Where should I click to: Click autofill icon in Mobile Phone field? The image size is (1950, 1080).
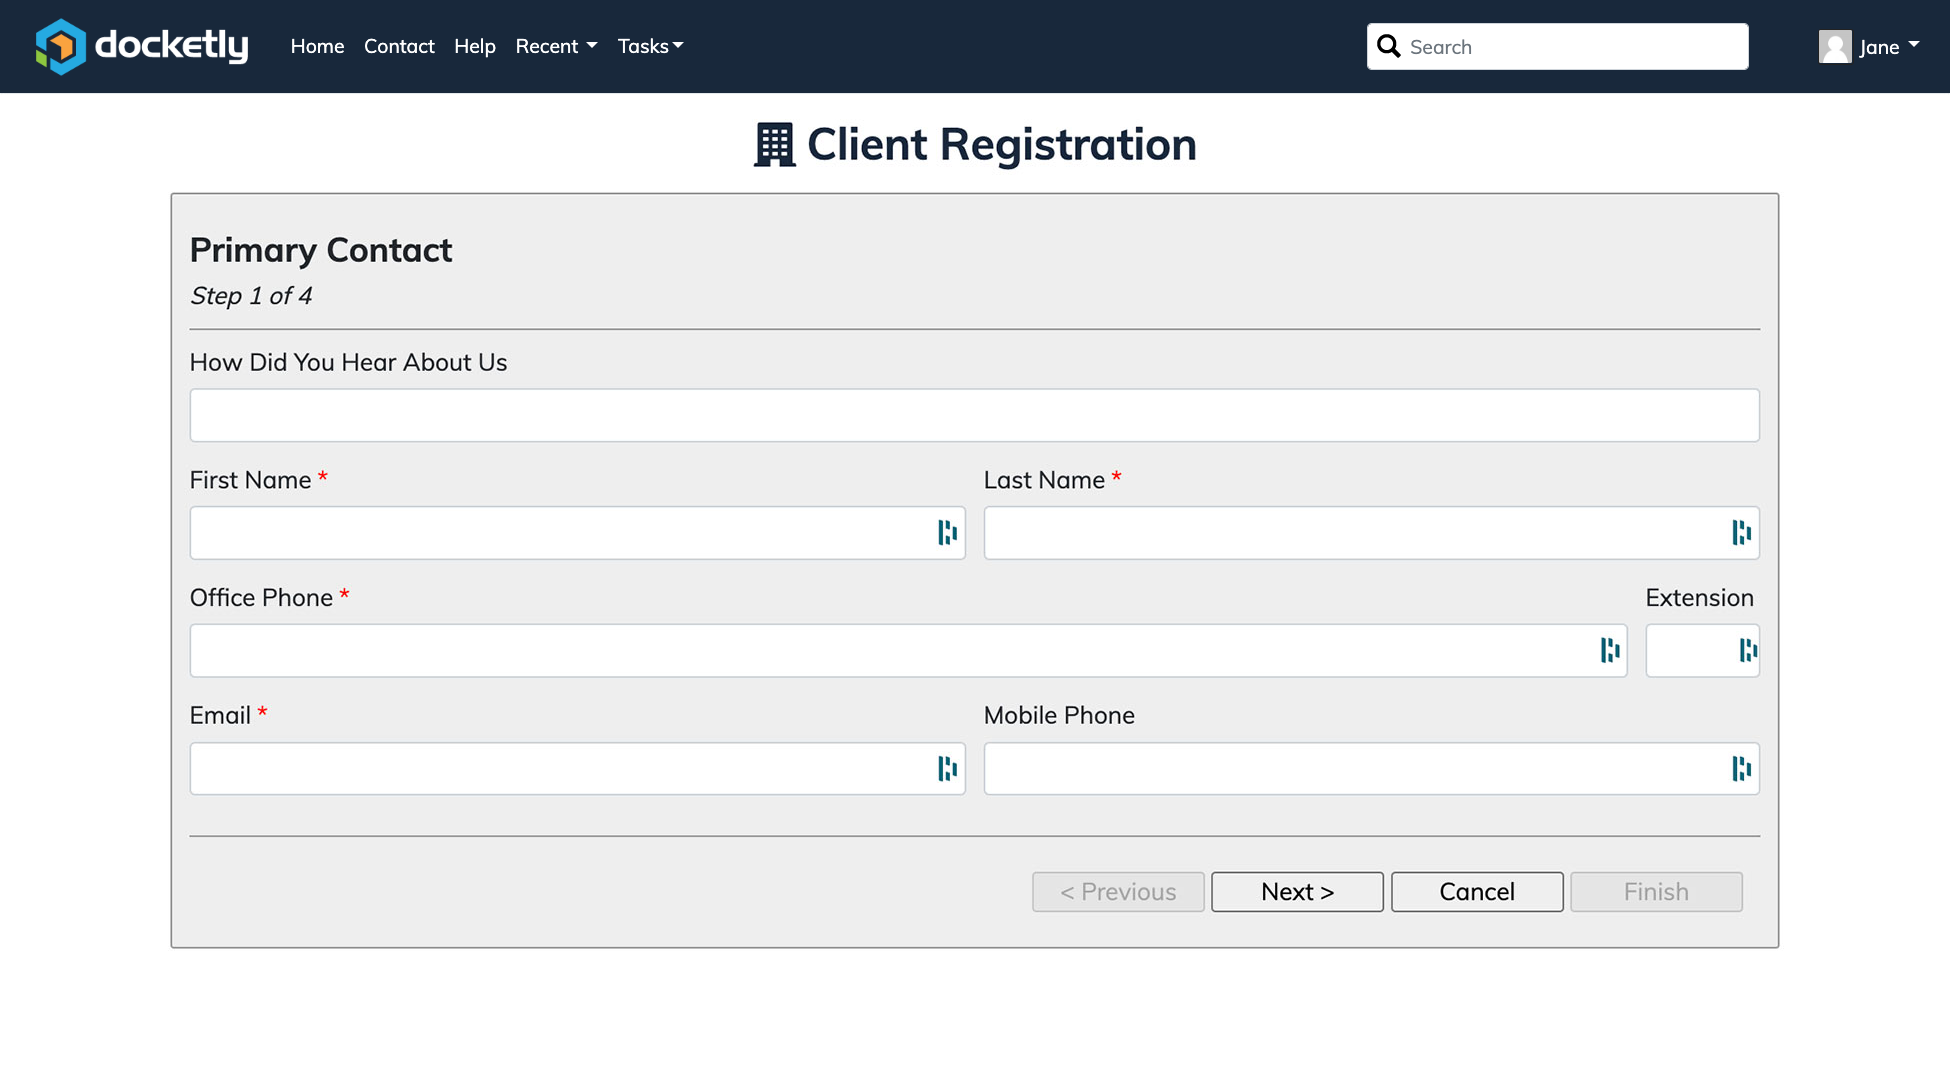coord(1741,769)
